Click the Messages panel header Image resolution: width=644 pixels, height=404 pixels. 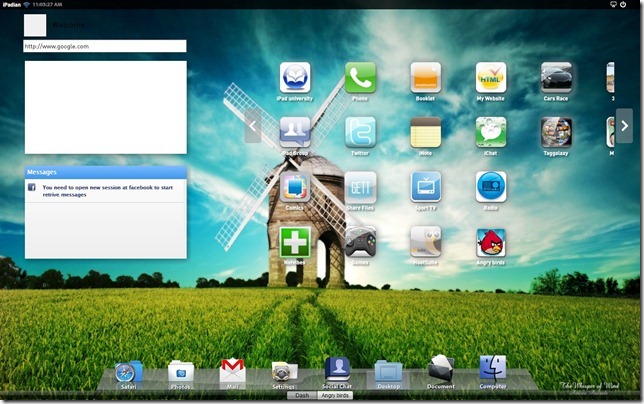[x=106, y=172]
